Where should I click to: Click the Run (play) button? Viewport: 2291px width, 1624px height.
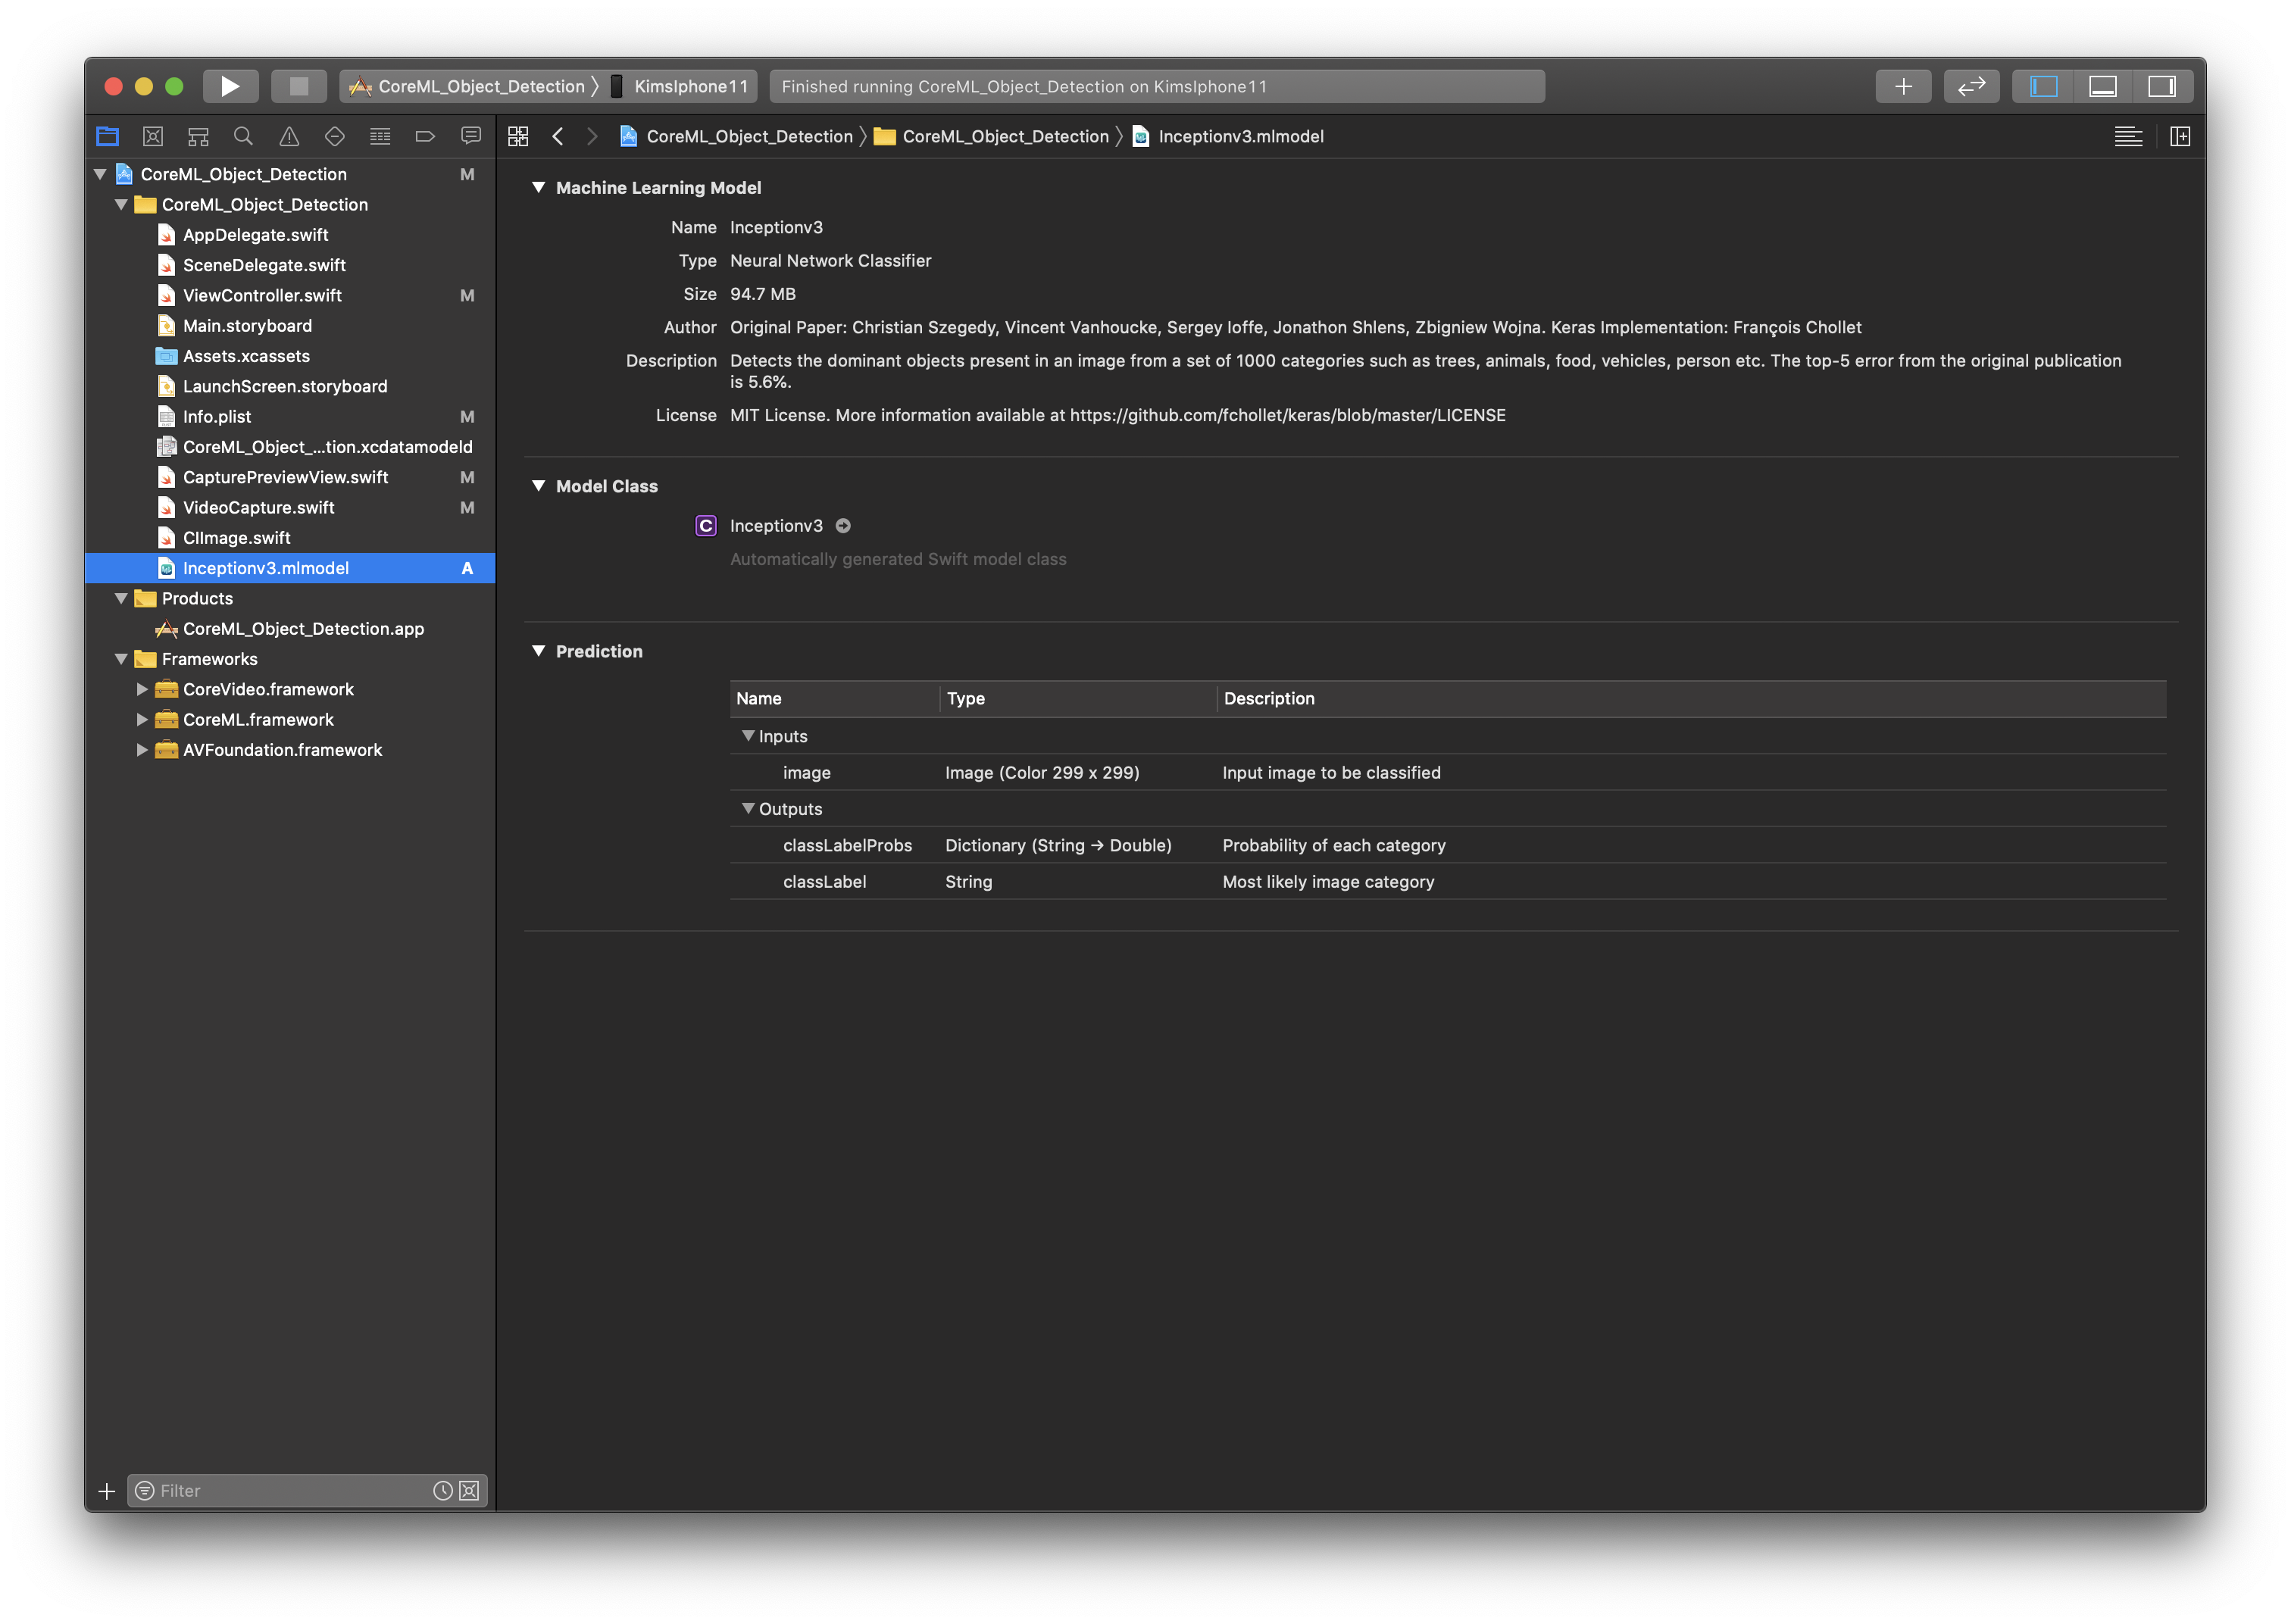click(230, 86)
